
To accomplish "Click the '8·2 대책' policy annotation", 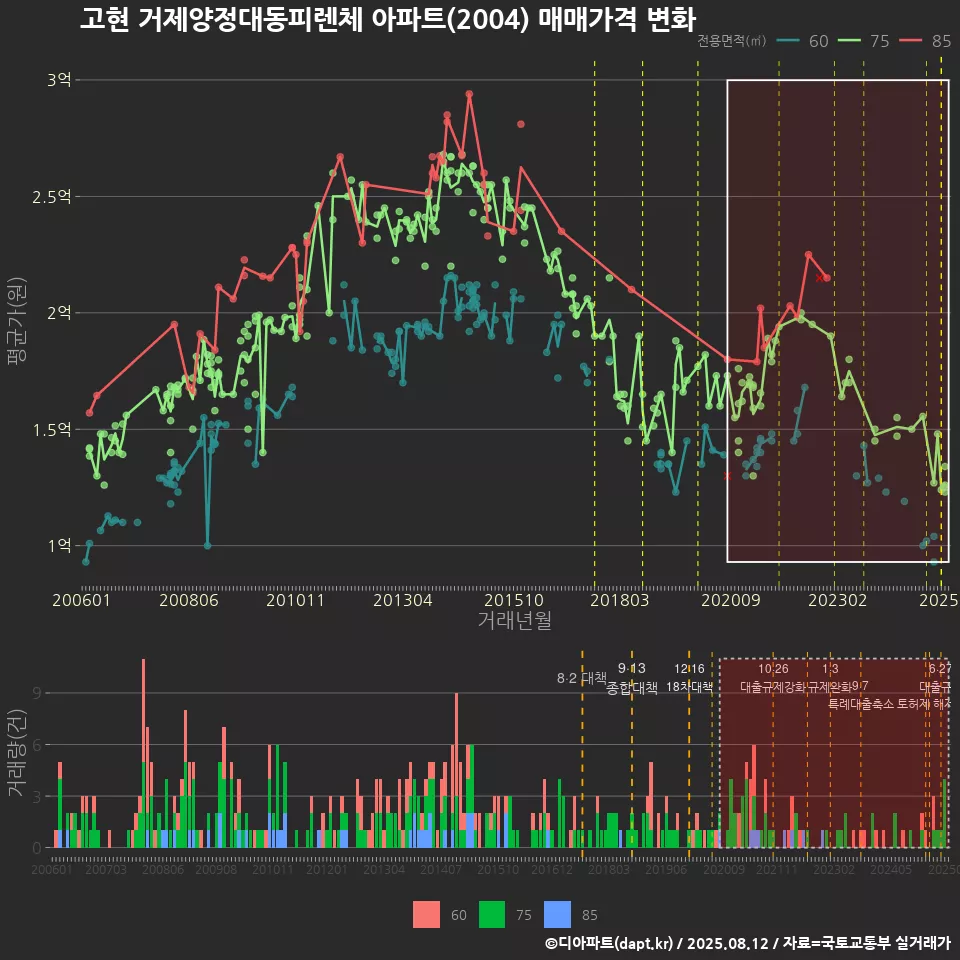I will point(582,678).
